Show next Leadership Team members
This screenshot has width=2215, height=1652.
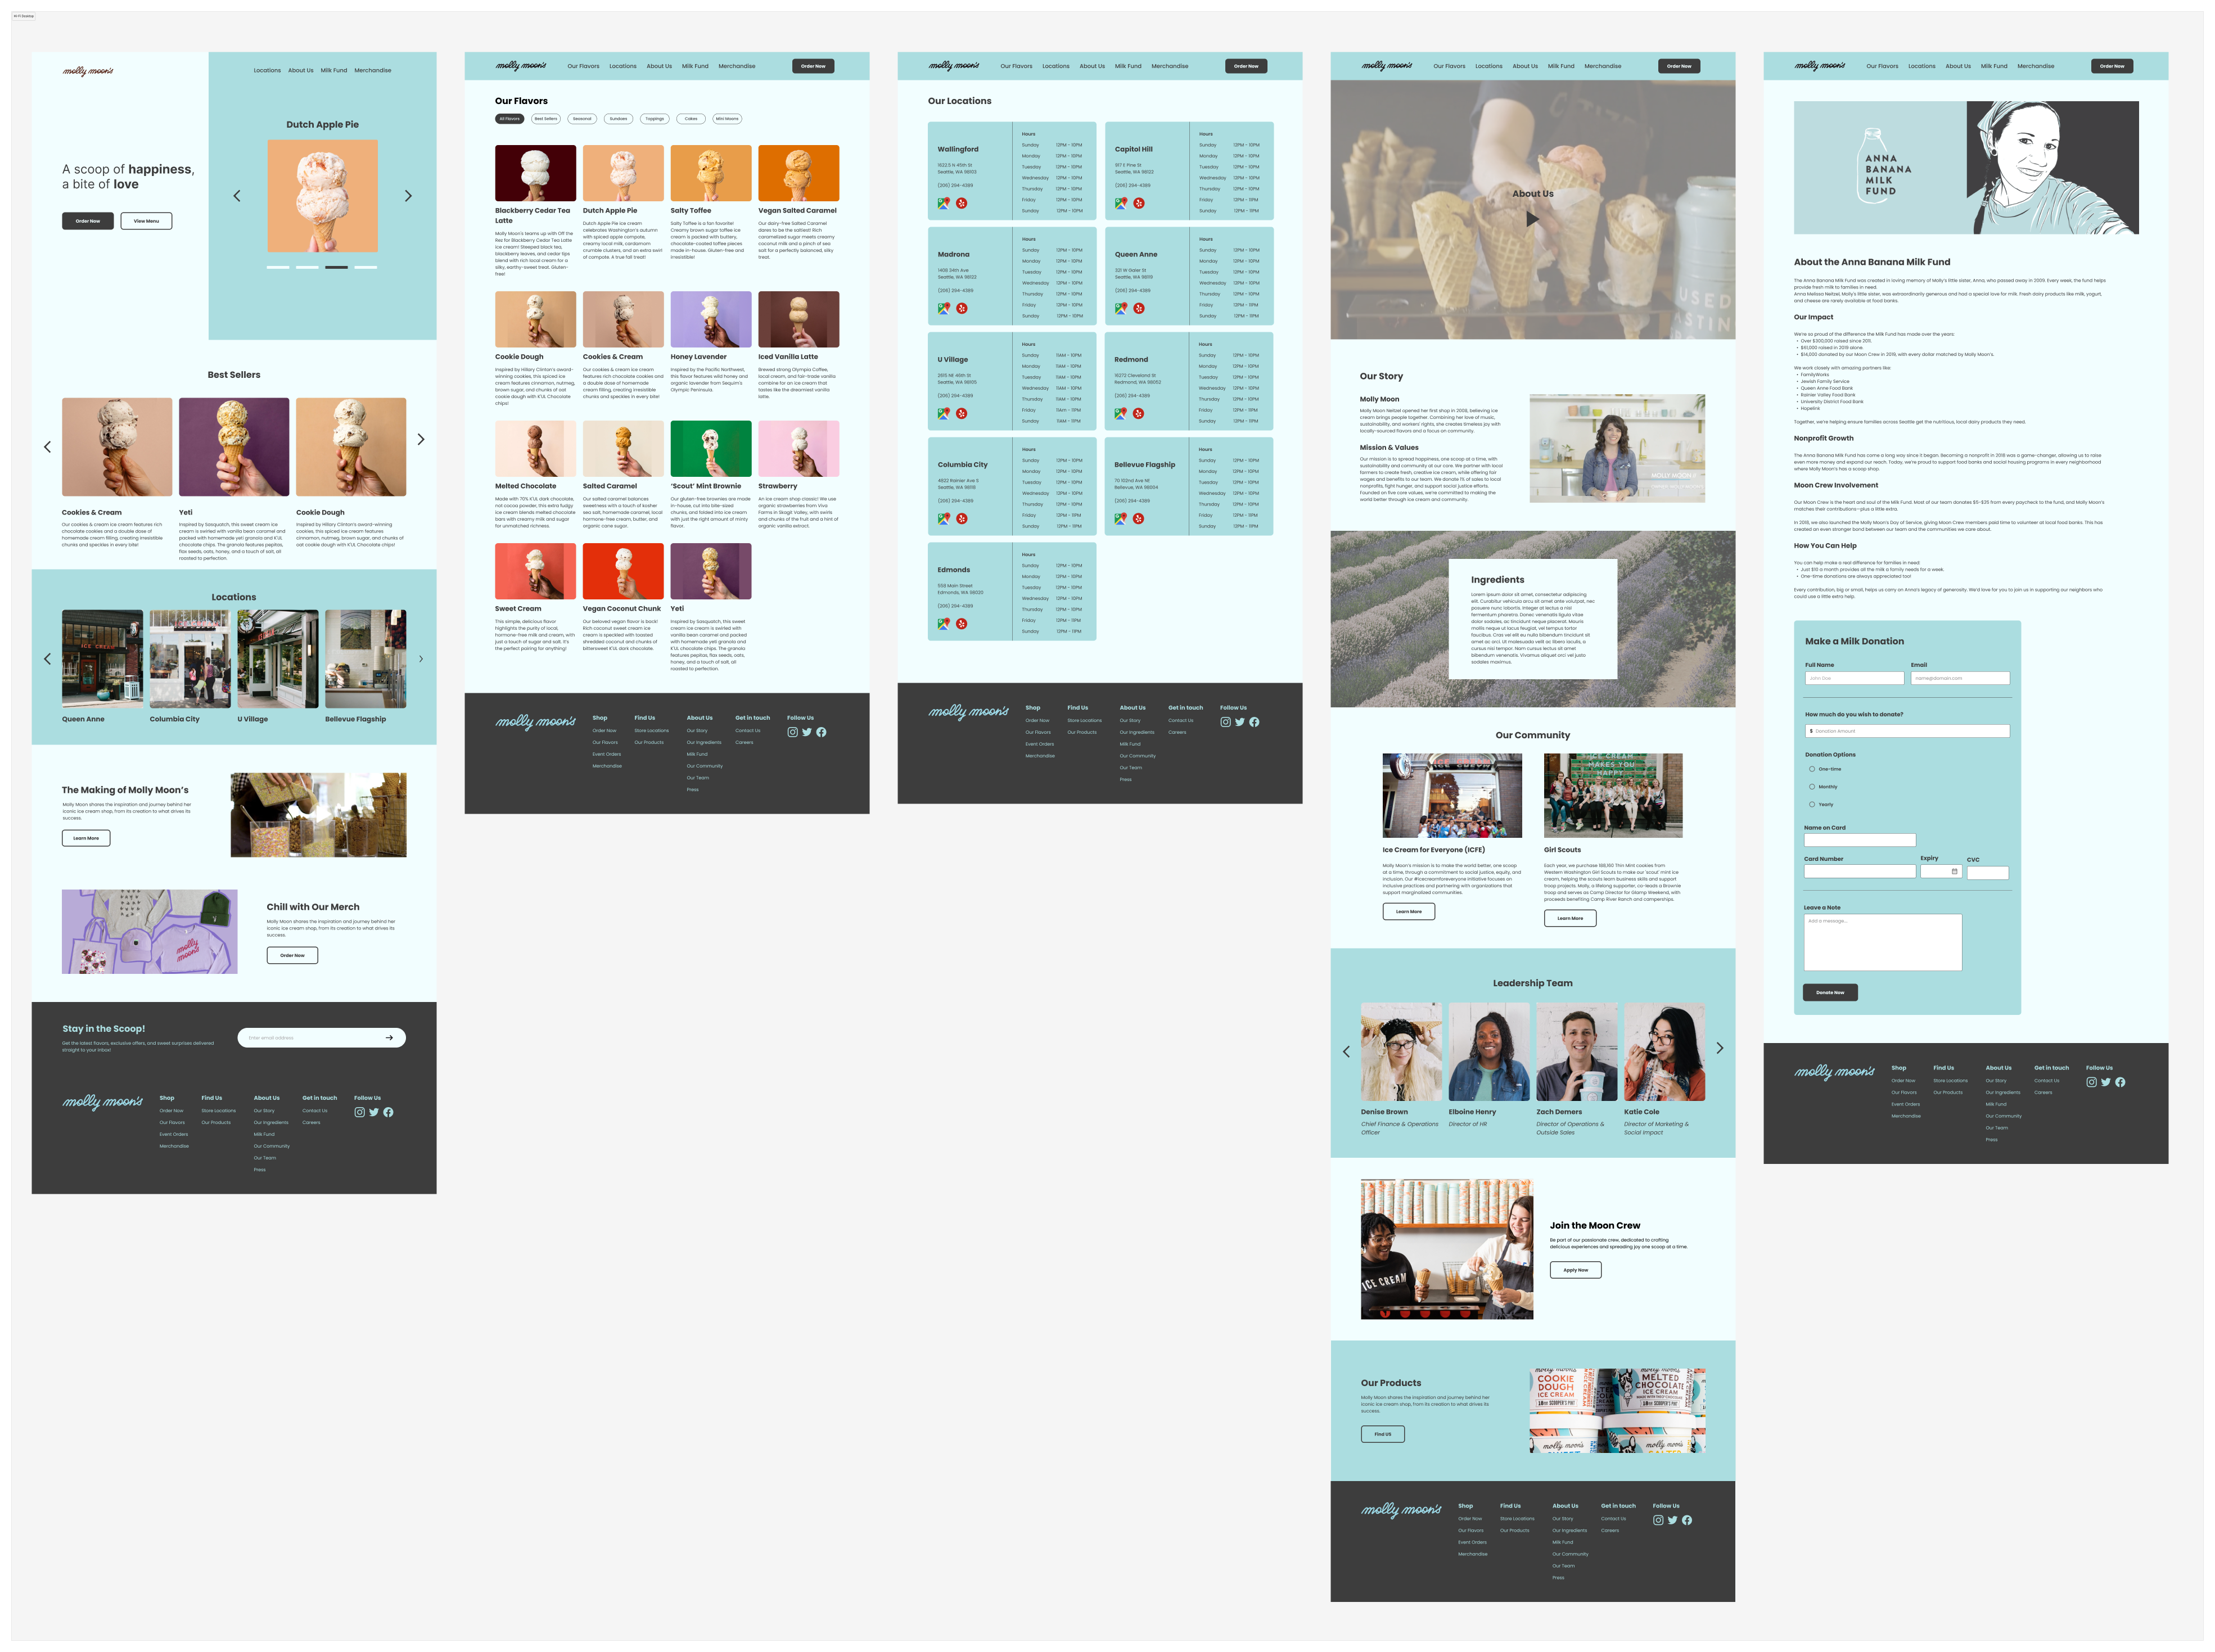tap(1720, 1048)
